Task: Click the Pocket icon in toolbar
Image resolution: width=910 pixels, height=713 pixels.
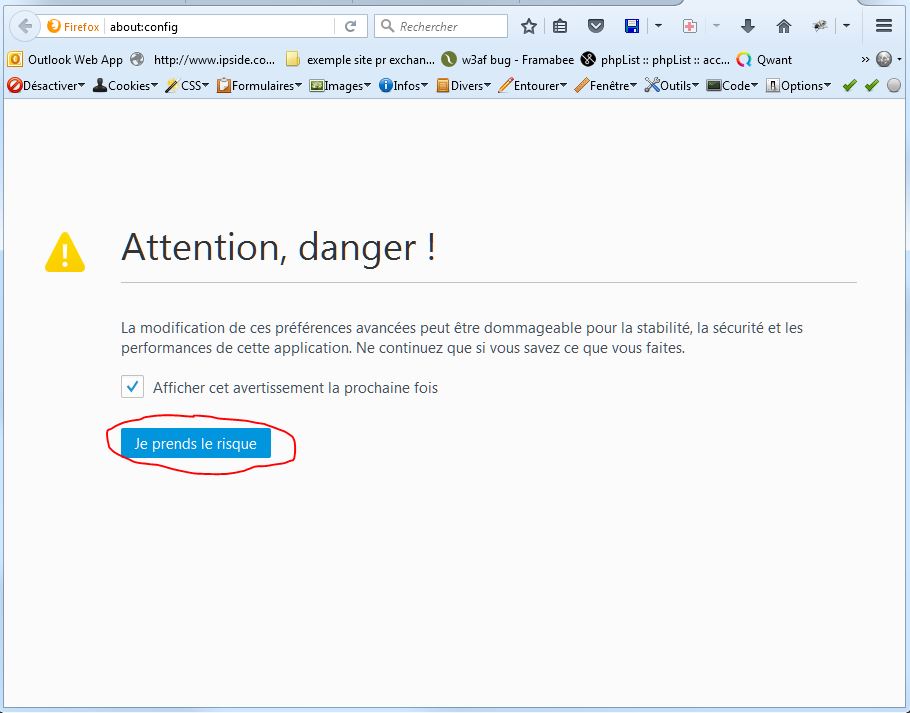Action: coord(595,27)
